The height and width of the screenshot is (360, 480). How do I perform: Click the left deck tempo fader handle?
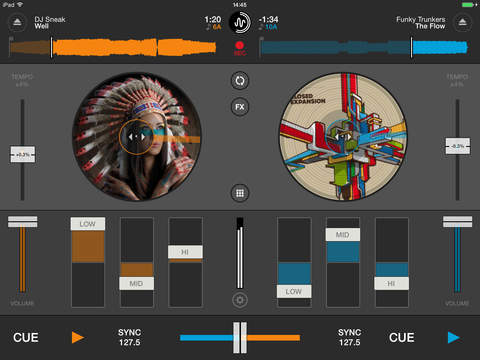[23, 154]
